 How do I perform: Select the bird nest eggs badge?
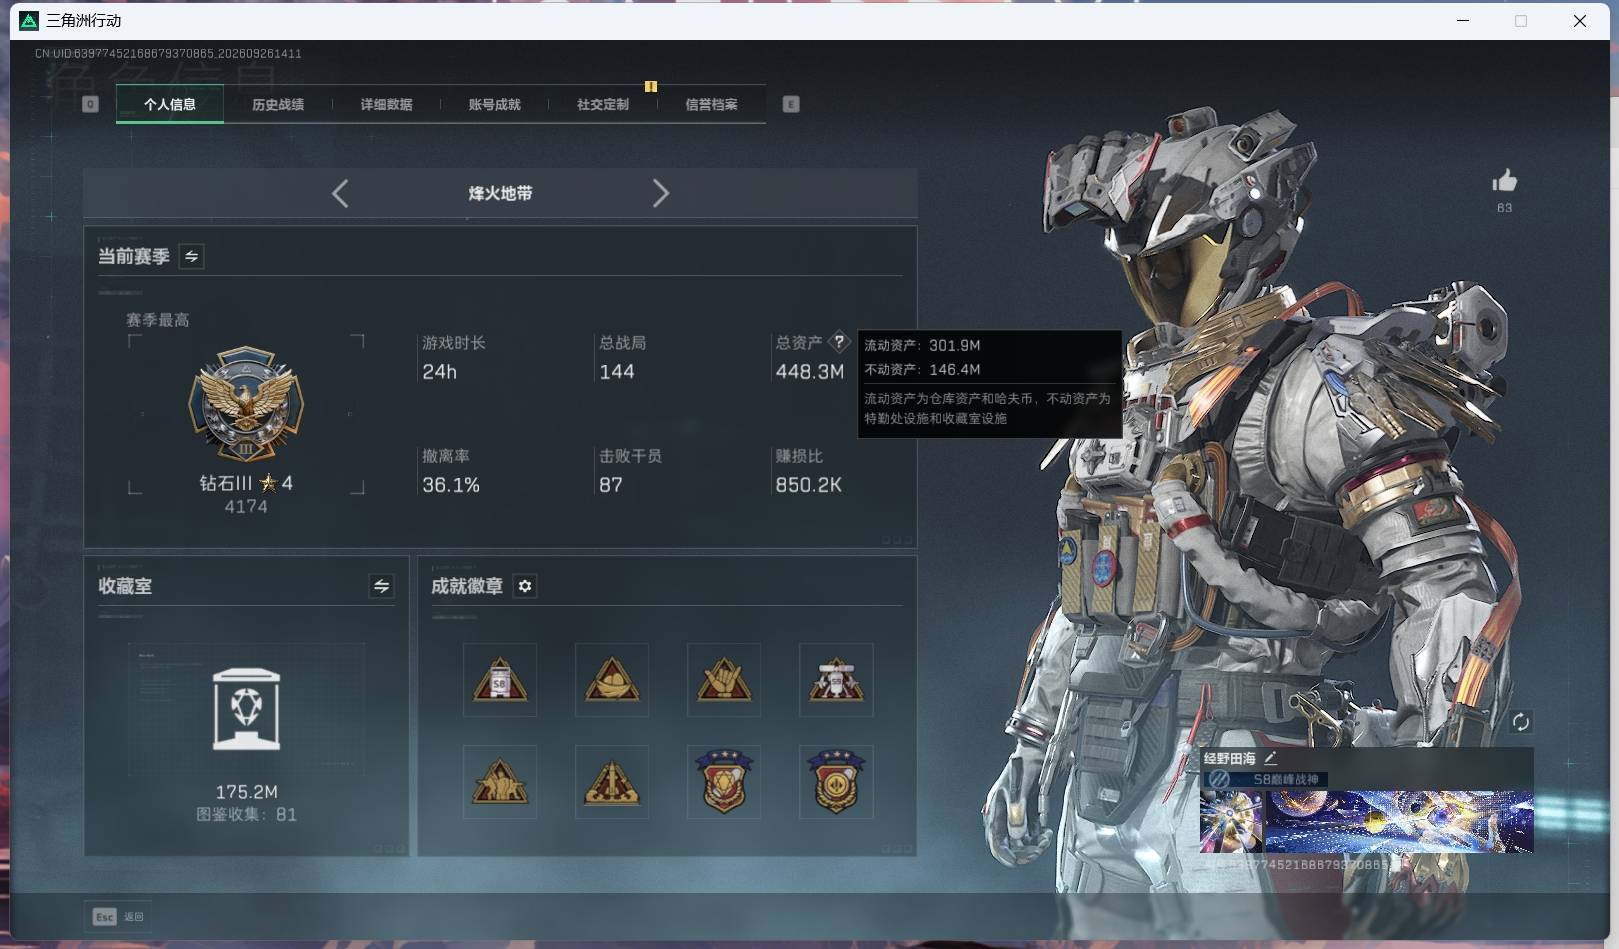(x=612, y=680)
